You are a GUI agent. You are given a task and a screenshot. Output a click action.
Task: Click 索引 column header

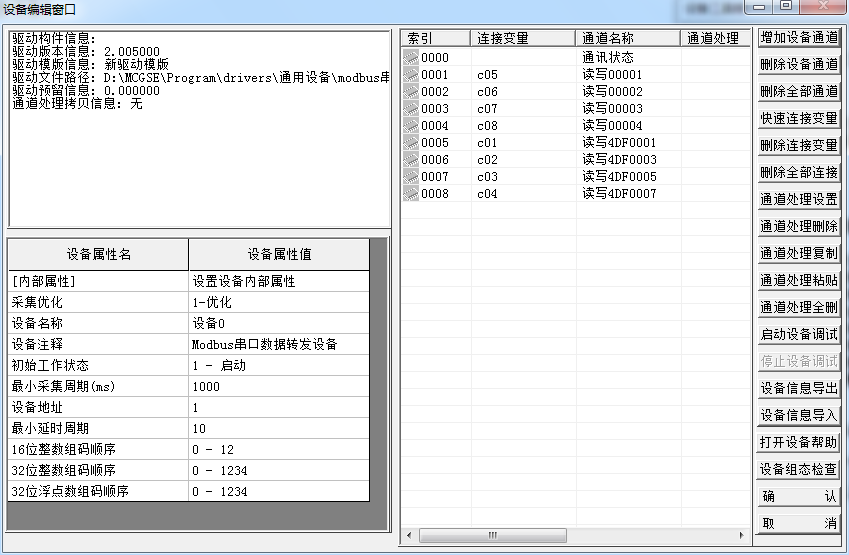tap(436, 38)
